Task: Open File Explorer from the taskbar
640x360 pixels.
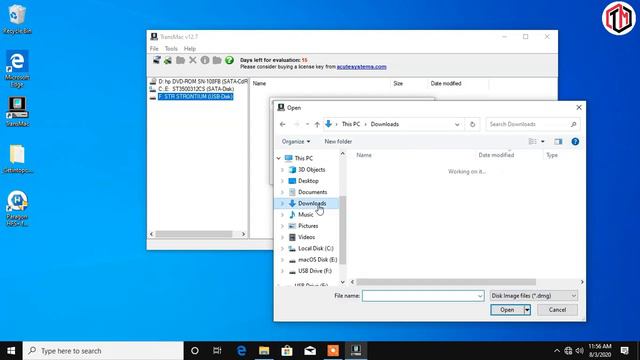Action: click(264, 351)
